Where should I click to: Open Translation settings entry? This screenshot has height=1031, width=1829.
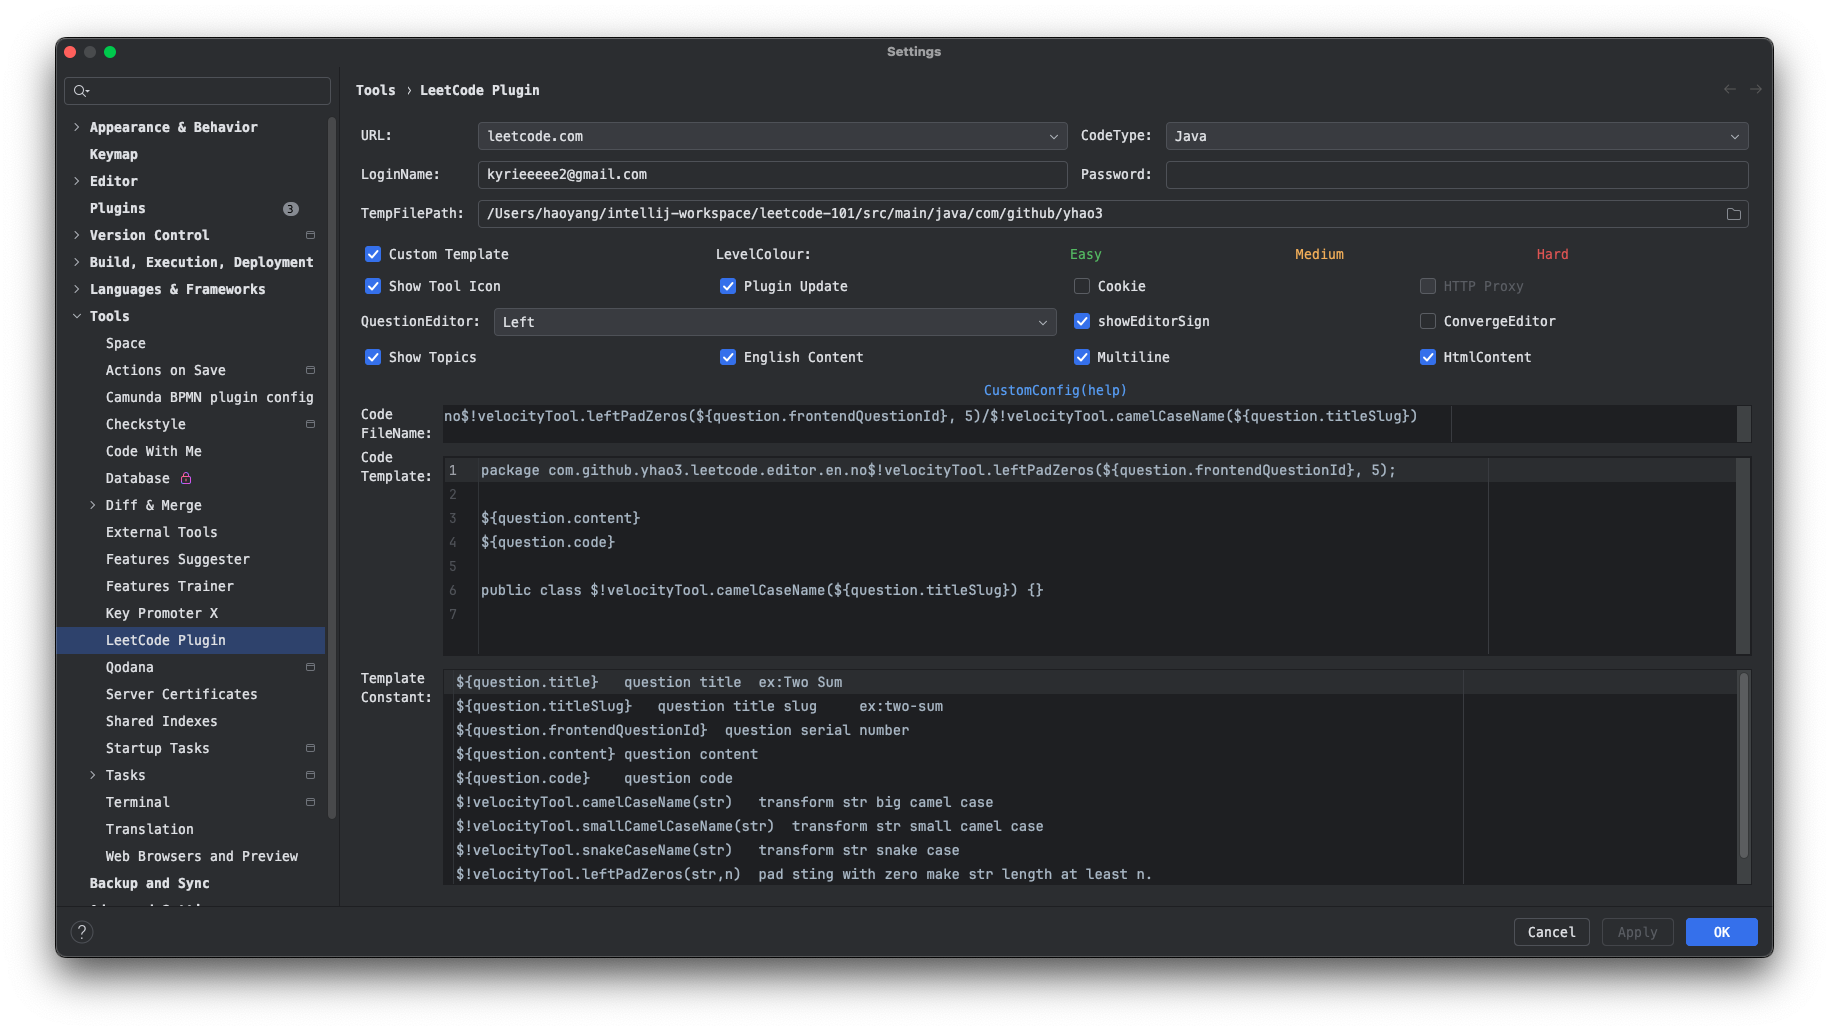pos(150,829)
